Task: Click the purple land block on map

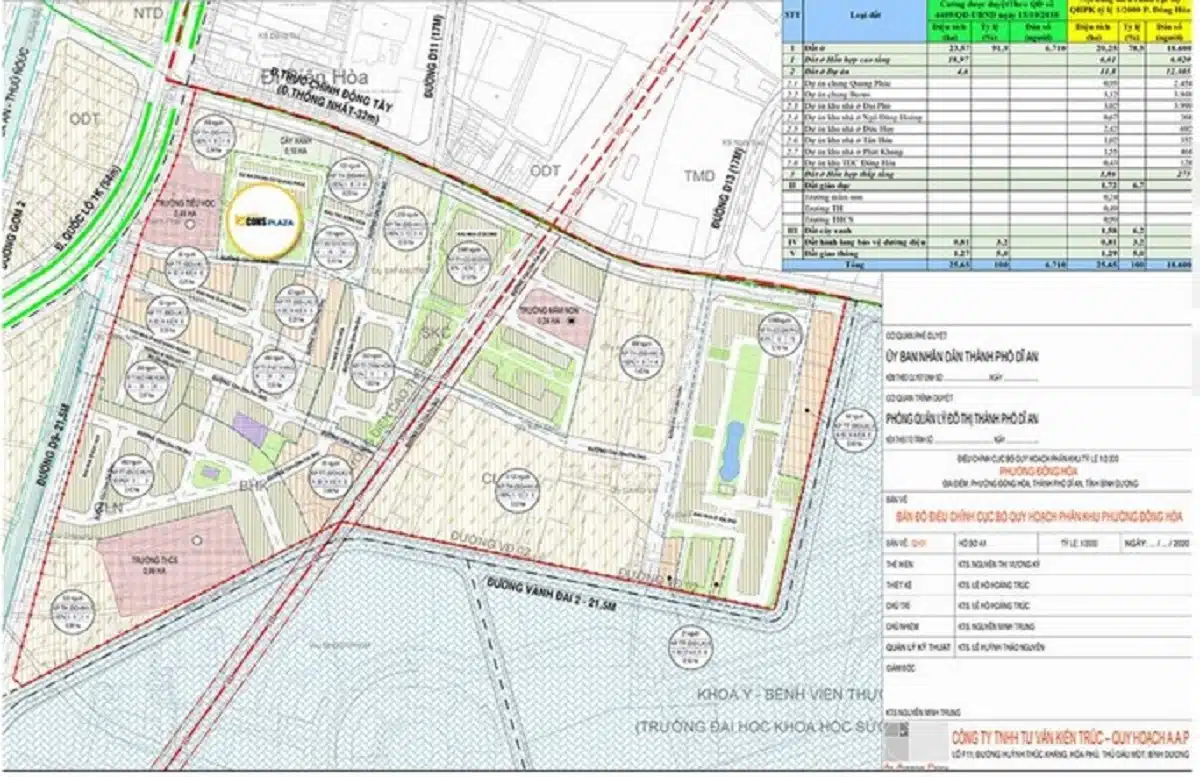Action: point(250,430)
